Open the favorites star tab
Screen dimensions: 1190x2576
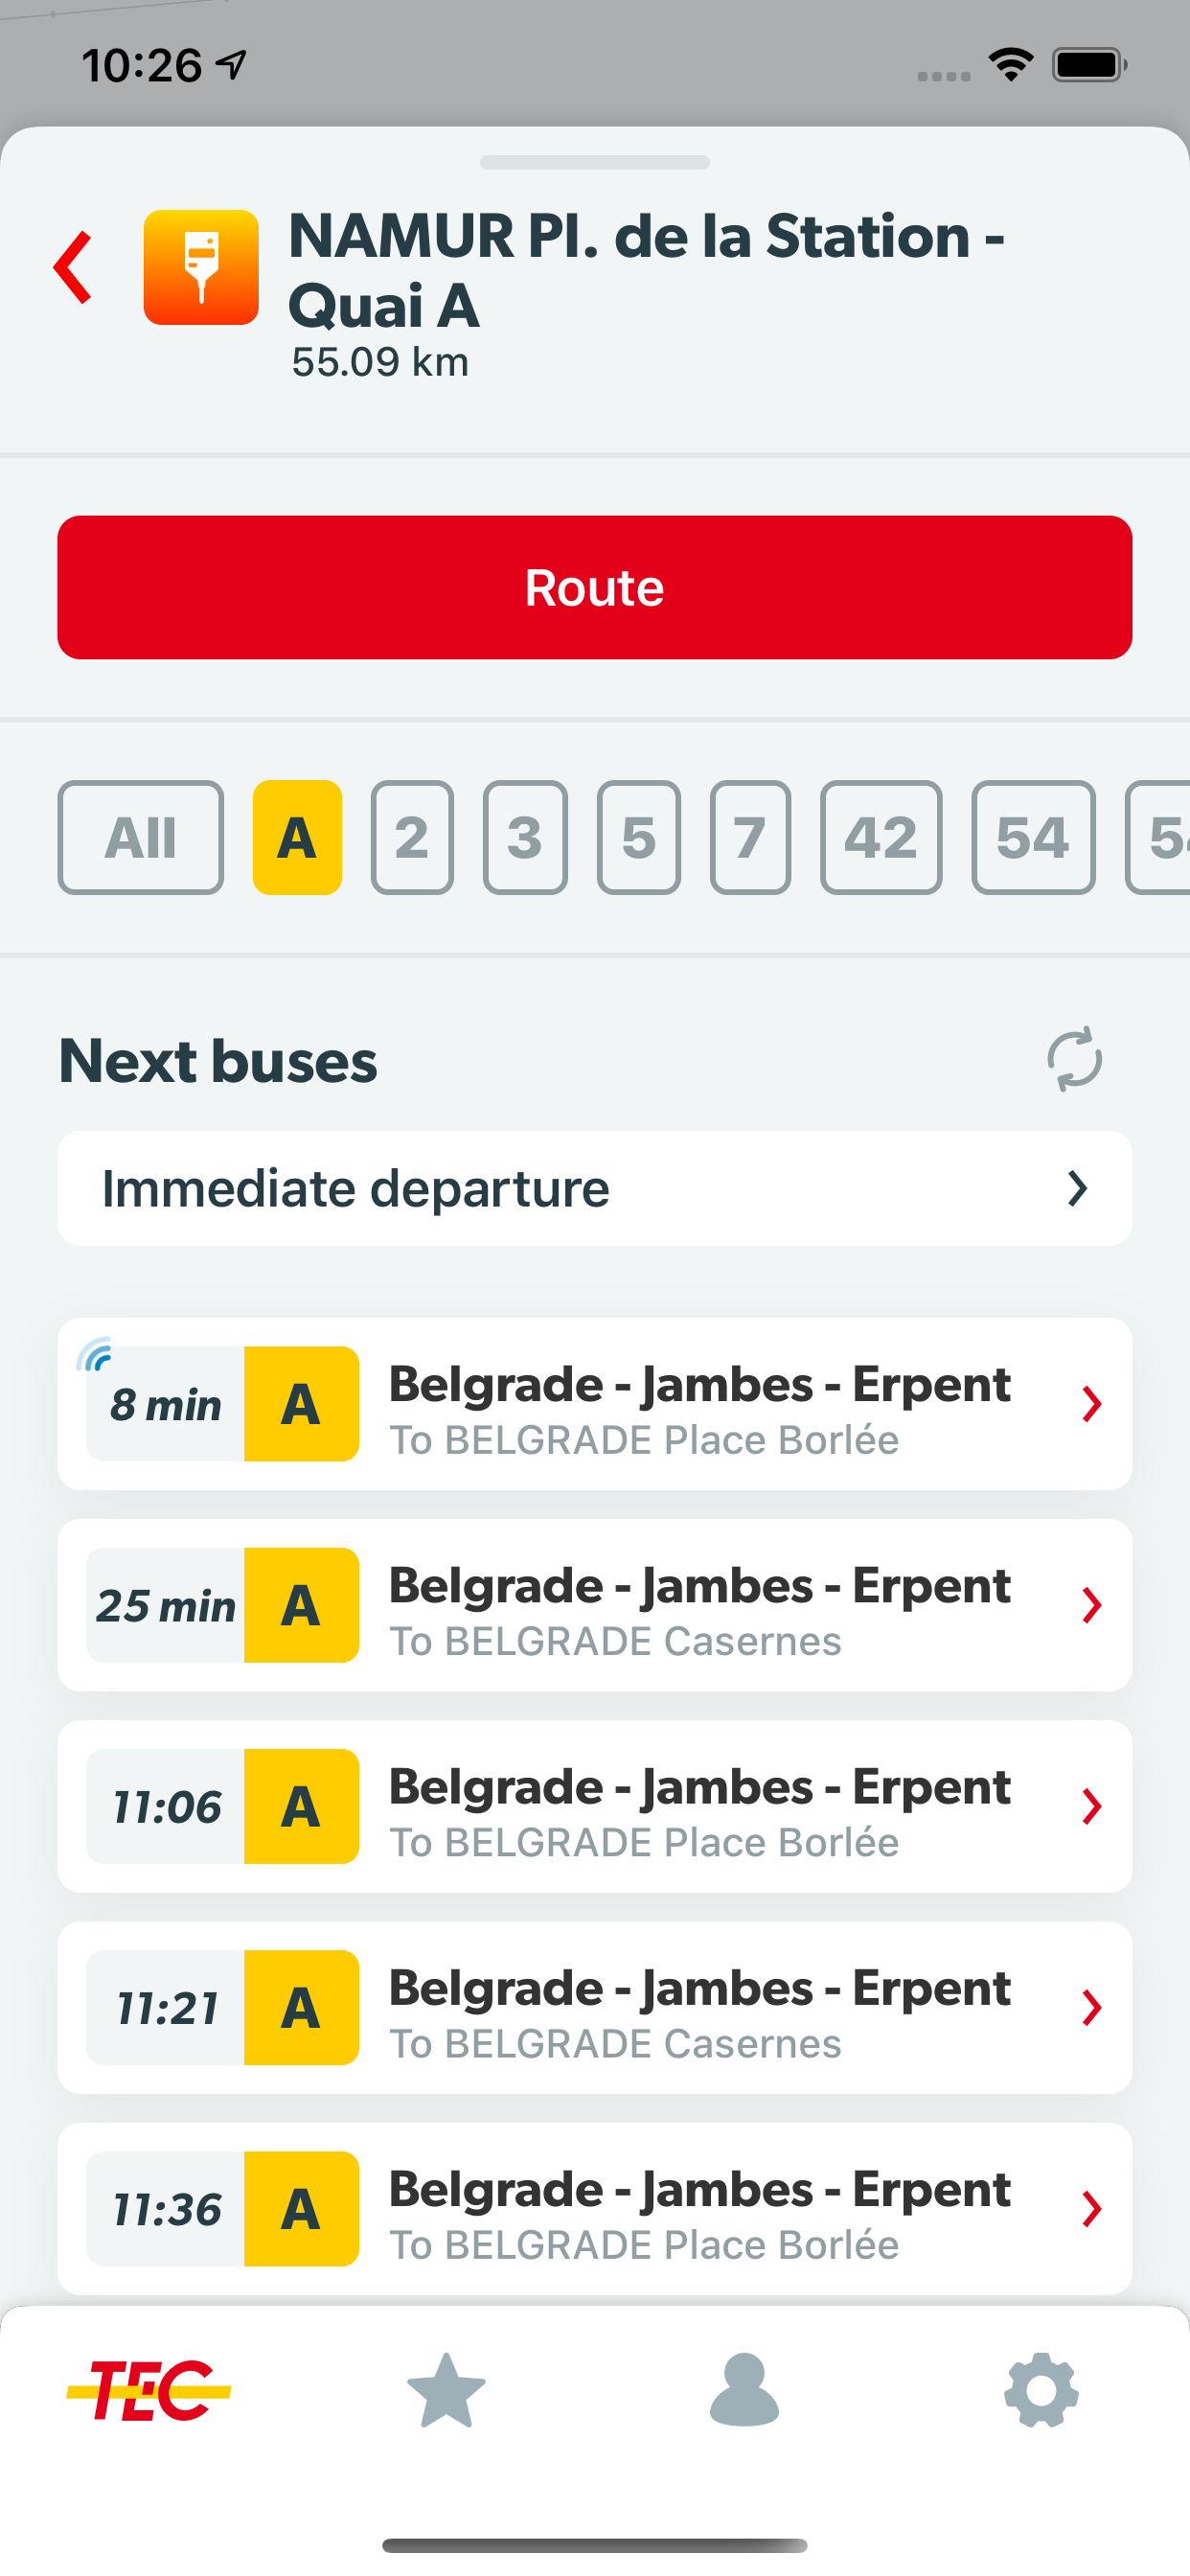pos(446,2390)
